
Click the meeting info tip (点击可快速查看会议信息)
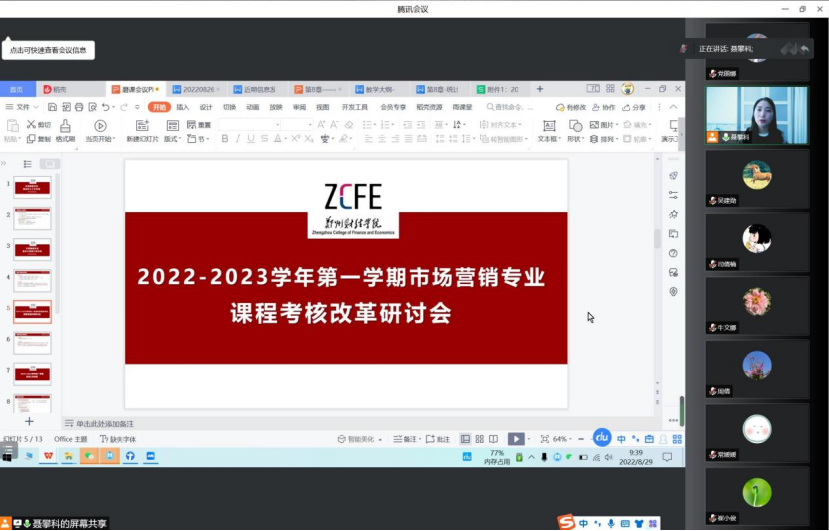[48, 50]
